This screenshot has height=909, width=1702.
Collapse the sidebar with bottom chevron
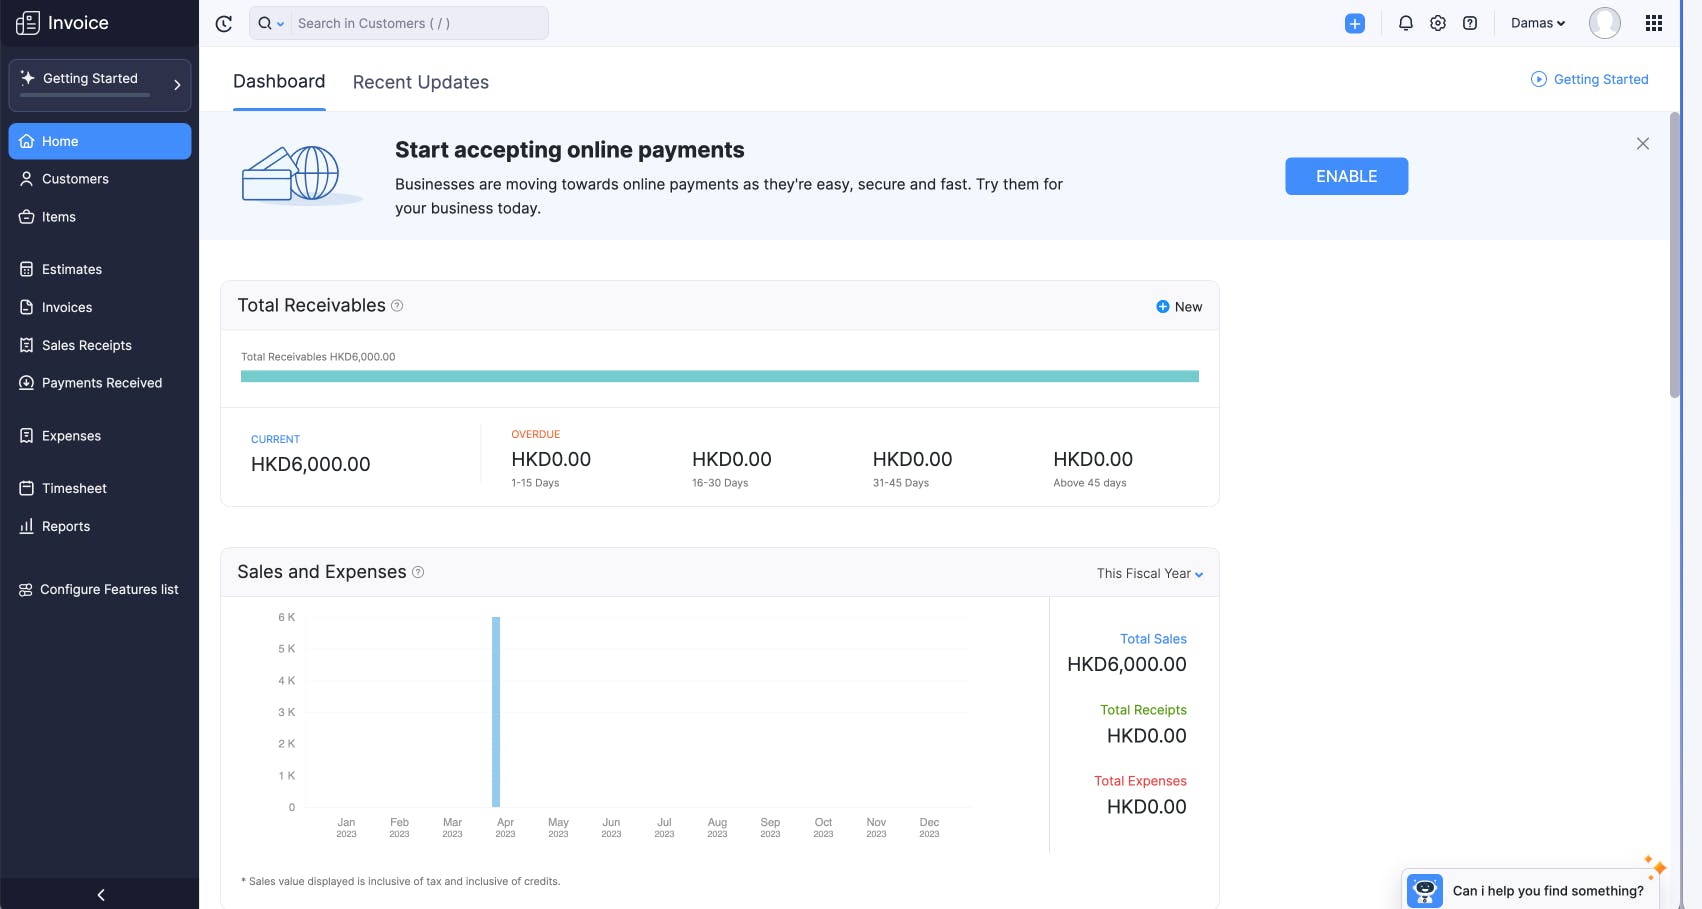pyautogui.click(x=100, y=895)
